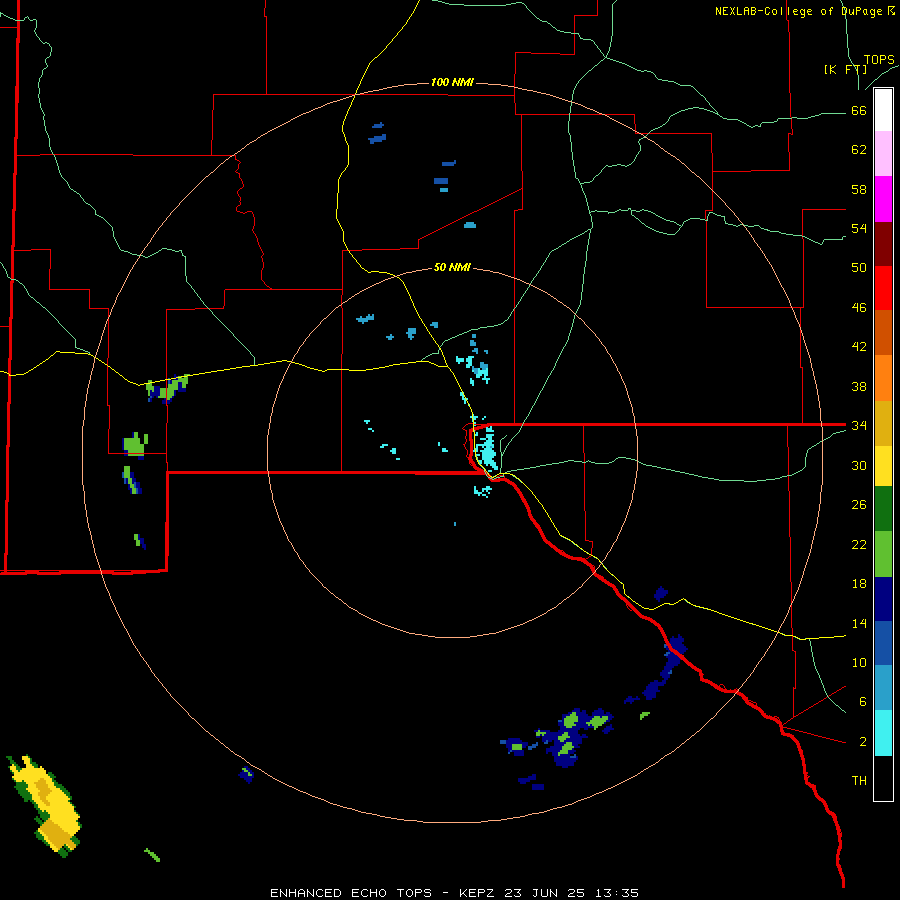This screenshot has height=900, width=900.
Task: Click the 58 legend value
Action: (859, 189)
